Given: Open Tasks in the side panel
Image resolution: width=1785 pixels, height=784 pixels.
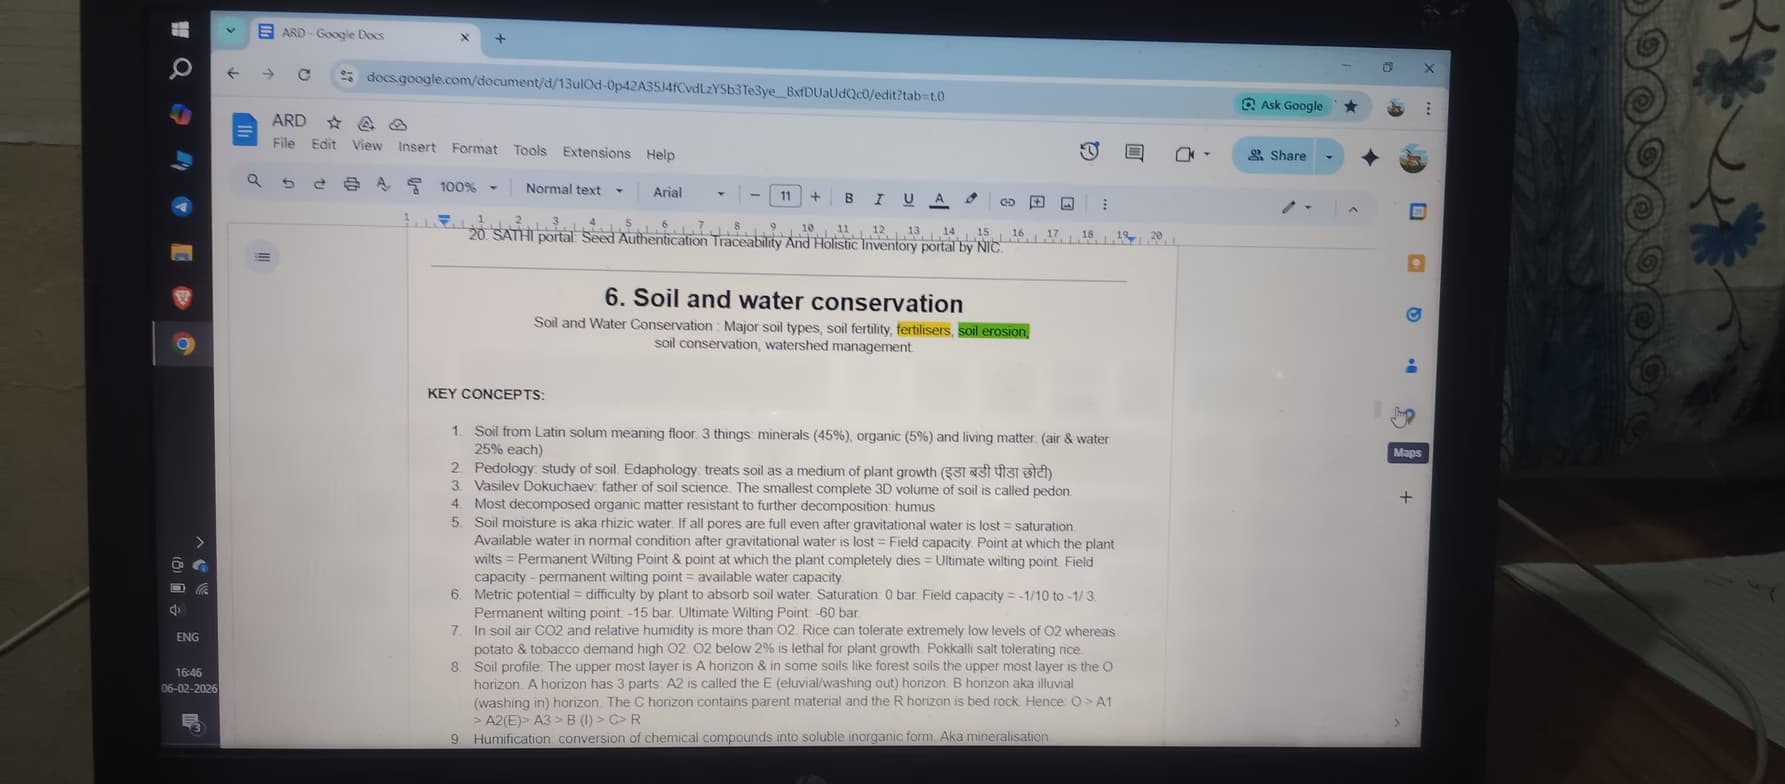Looking at the screenshot, I should point(1413,314).
